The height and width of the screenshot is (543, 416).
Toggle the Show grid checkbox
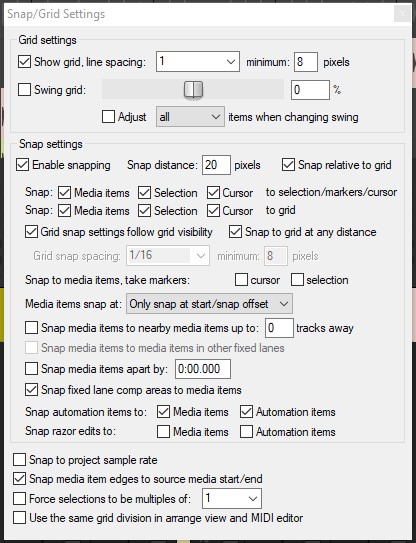click(x=24, y=62)
